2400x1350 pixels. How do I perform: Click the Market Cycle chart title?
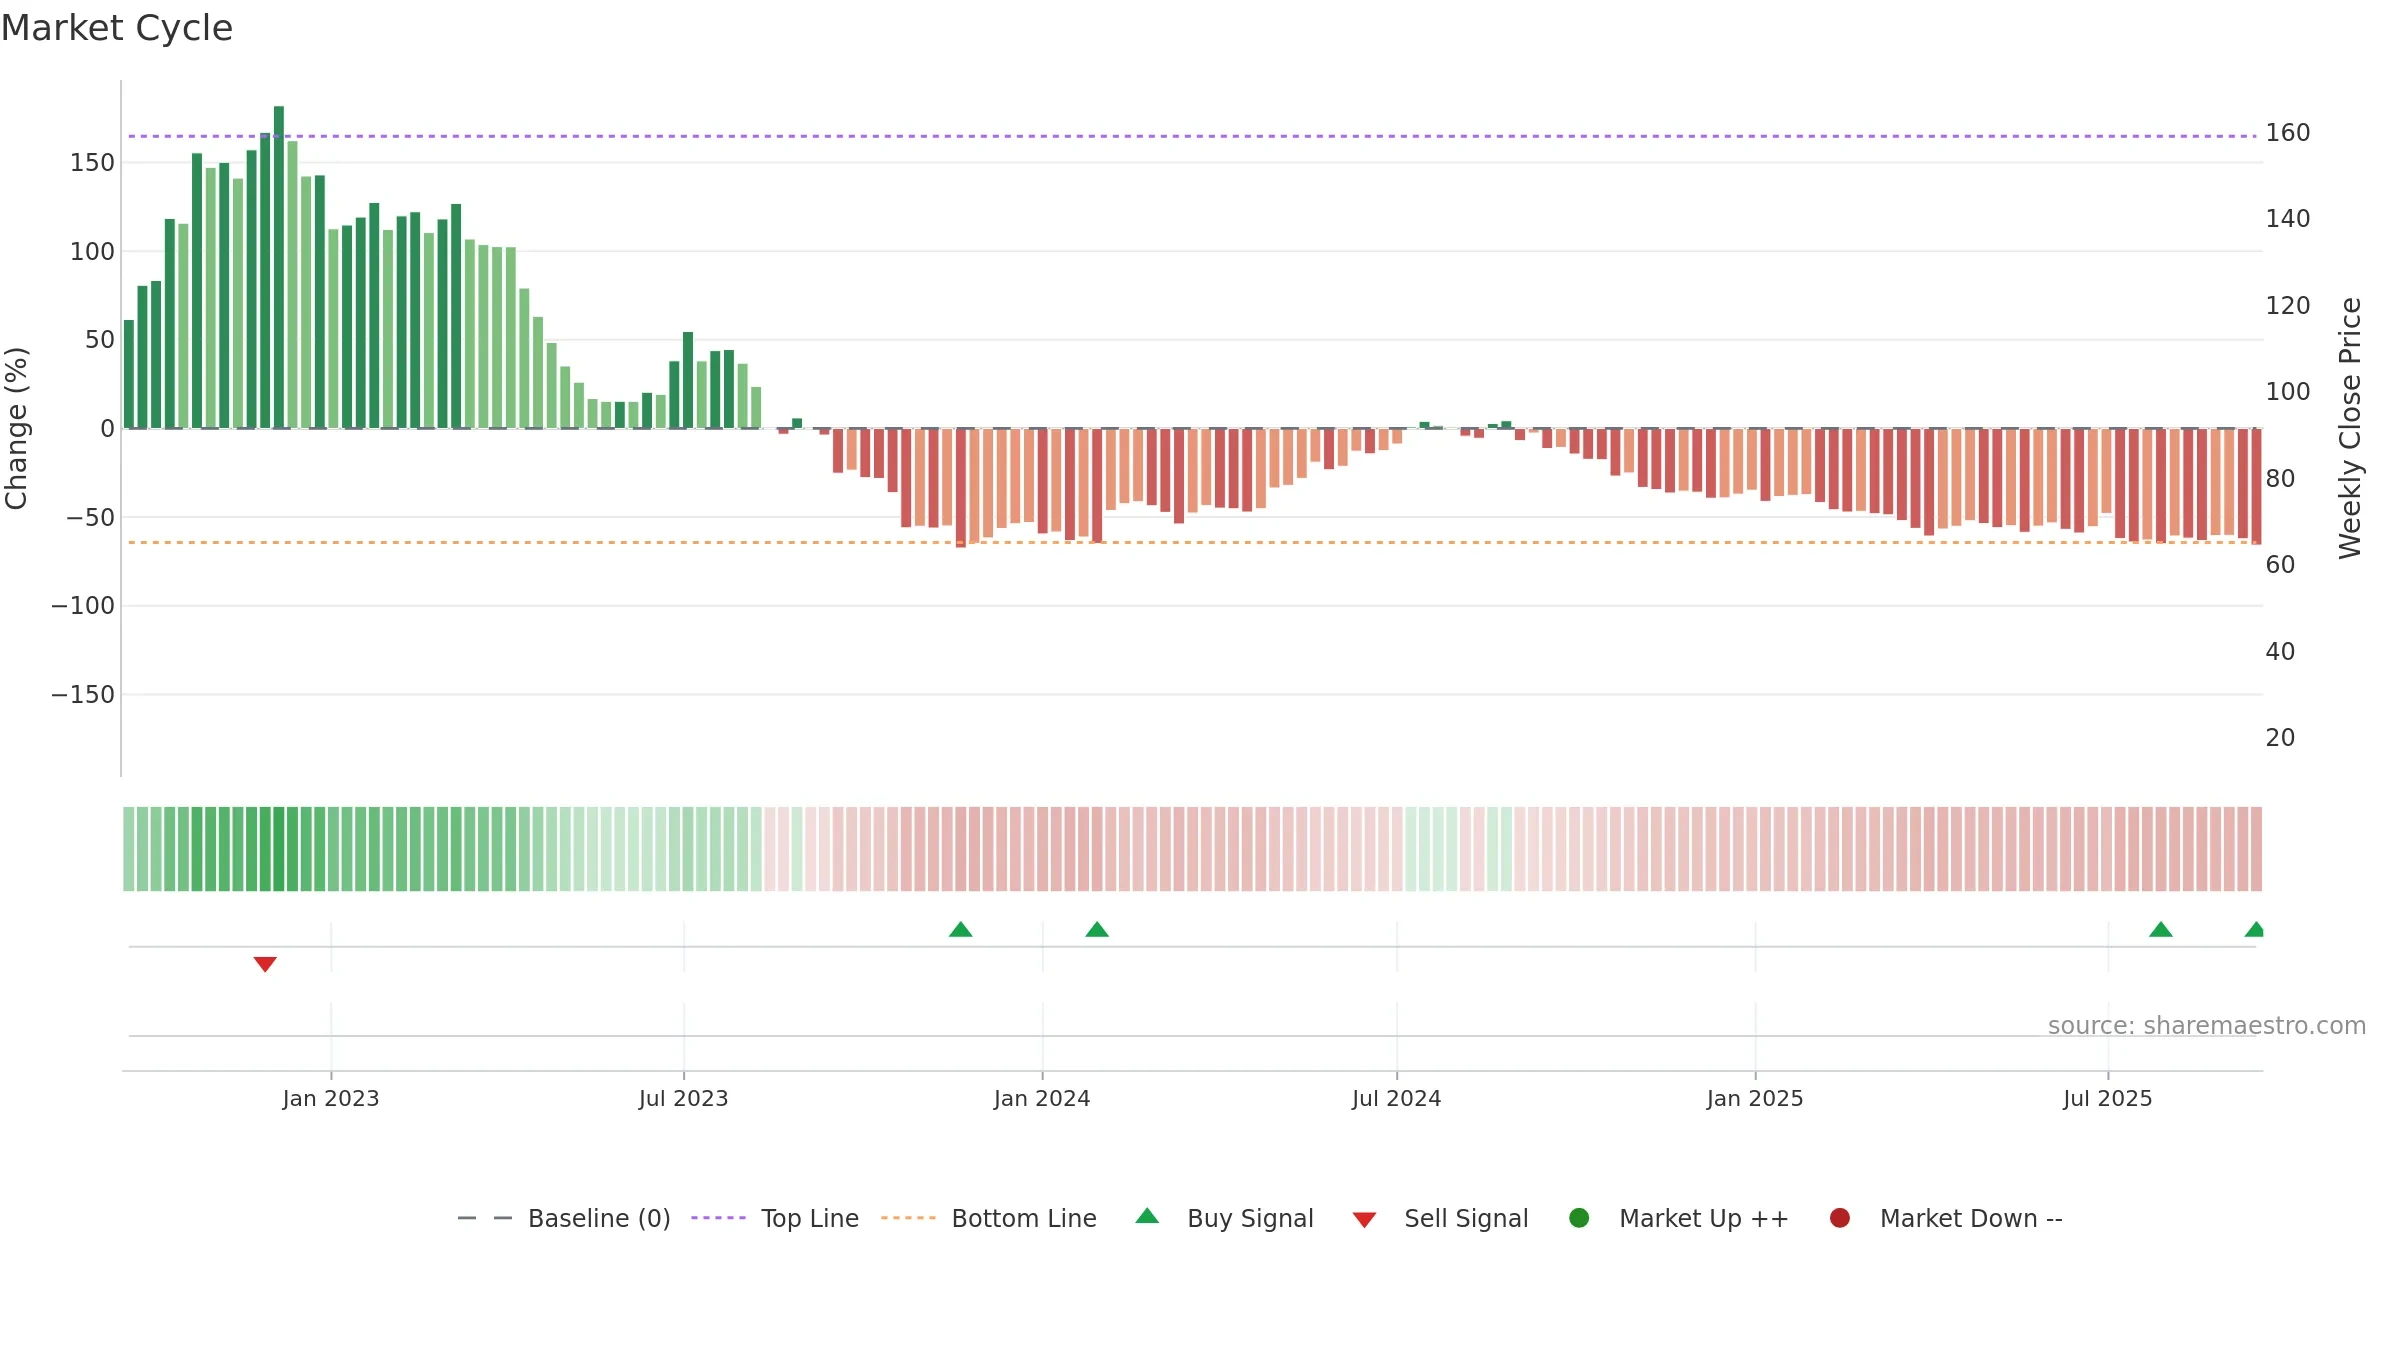(x=116, y=28)
